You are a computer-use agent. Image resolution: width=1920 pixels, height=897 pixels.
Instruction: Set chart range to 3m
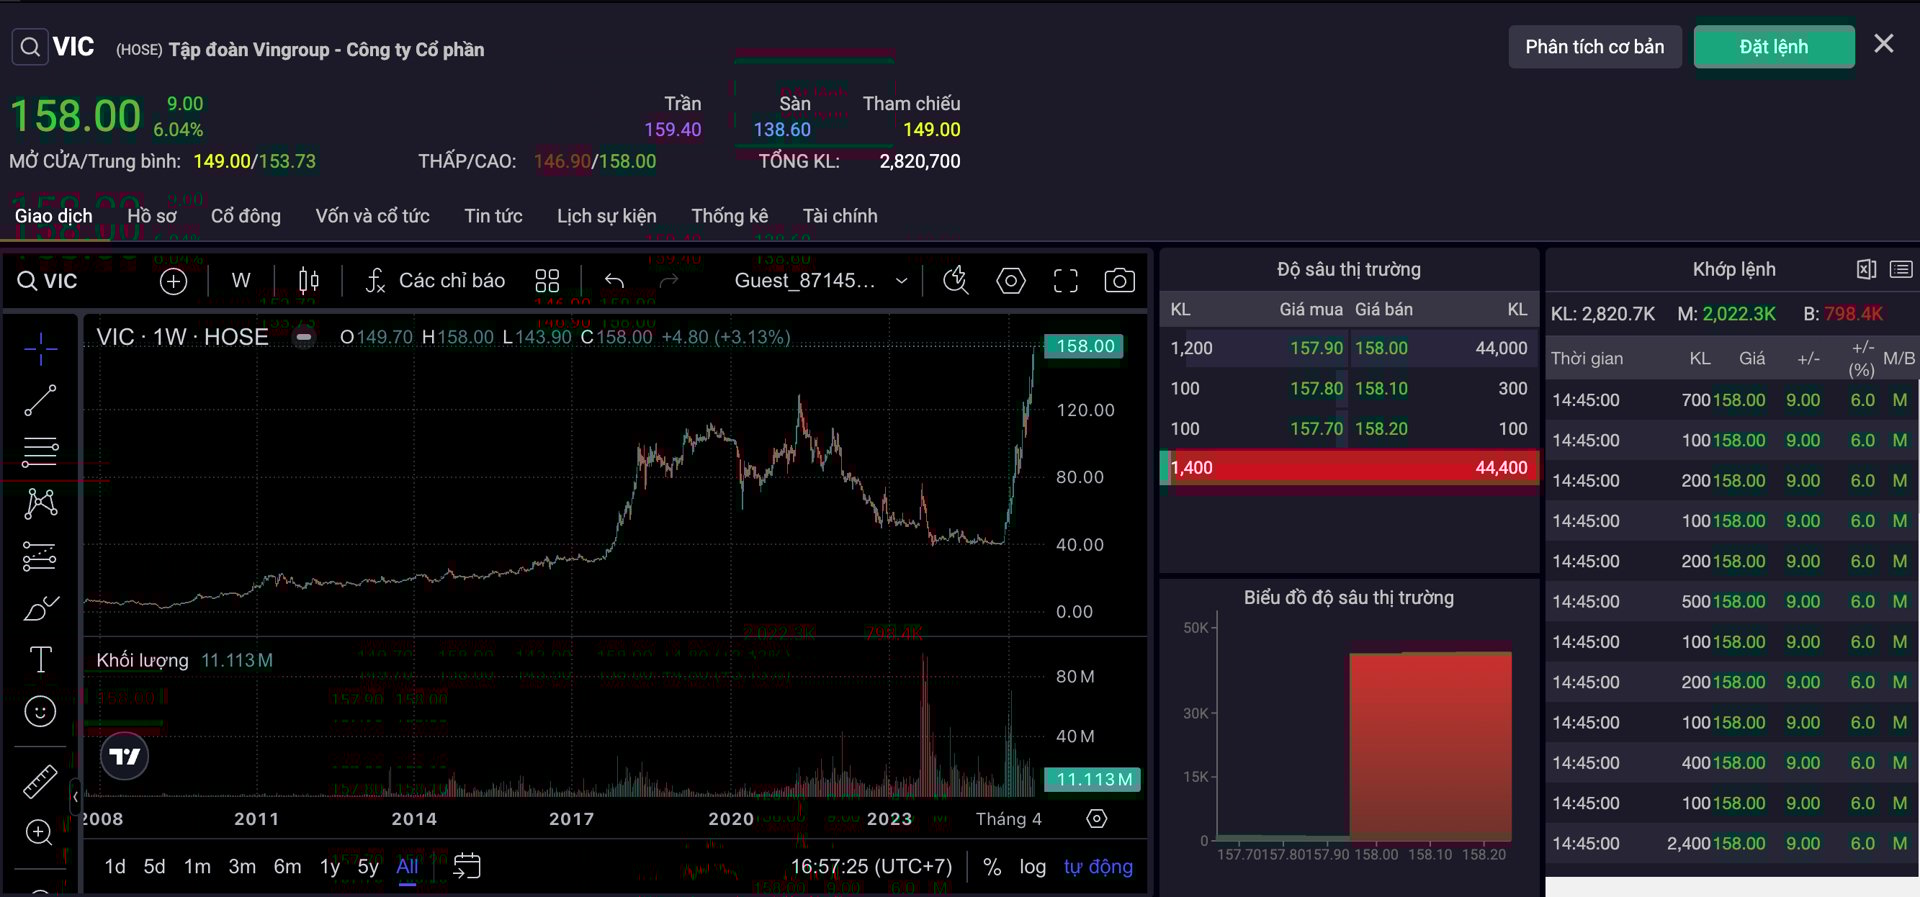tap(242, 867)
